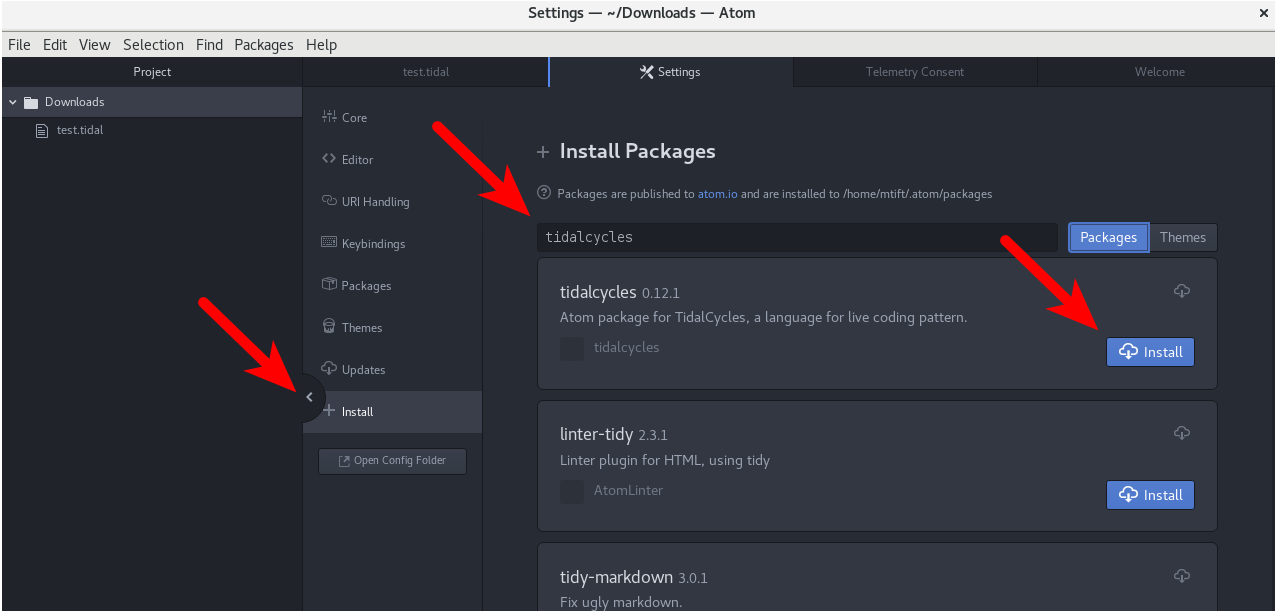1275x611 pixels.
Task: Collapse the Downloads folder chevron
Action: pos(13,102)
